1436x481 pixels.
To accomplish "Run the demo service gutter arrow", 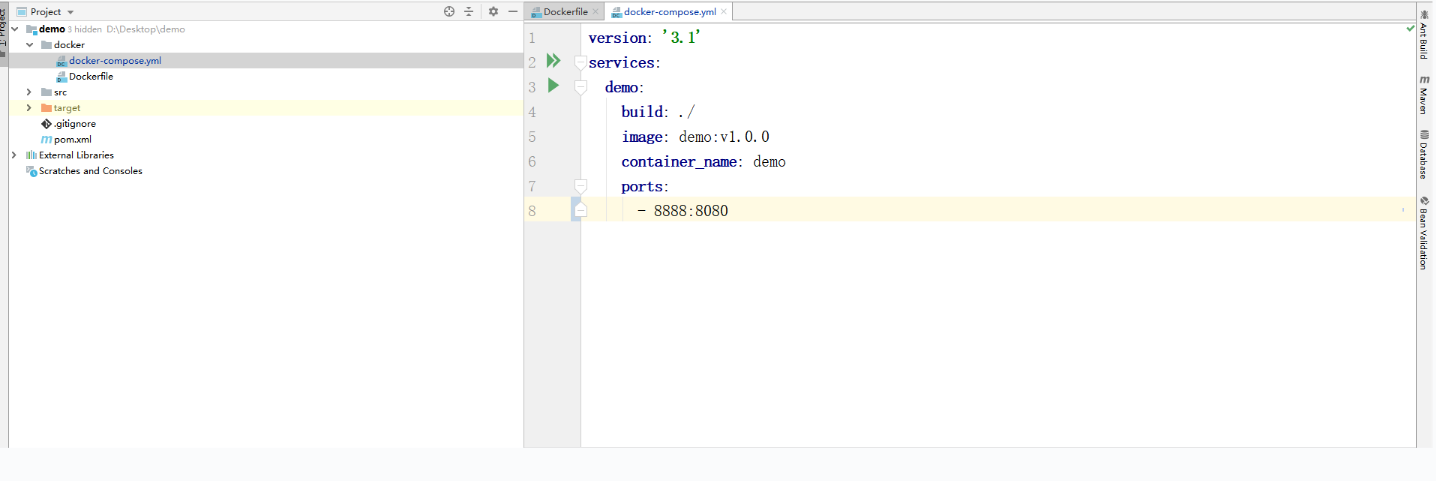I will coord(553,86).
